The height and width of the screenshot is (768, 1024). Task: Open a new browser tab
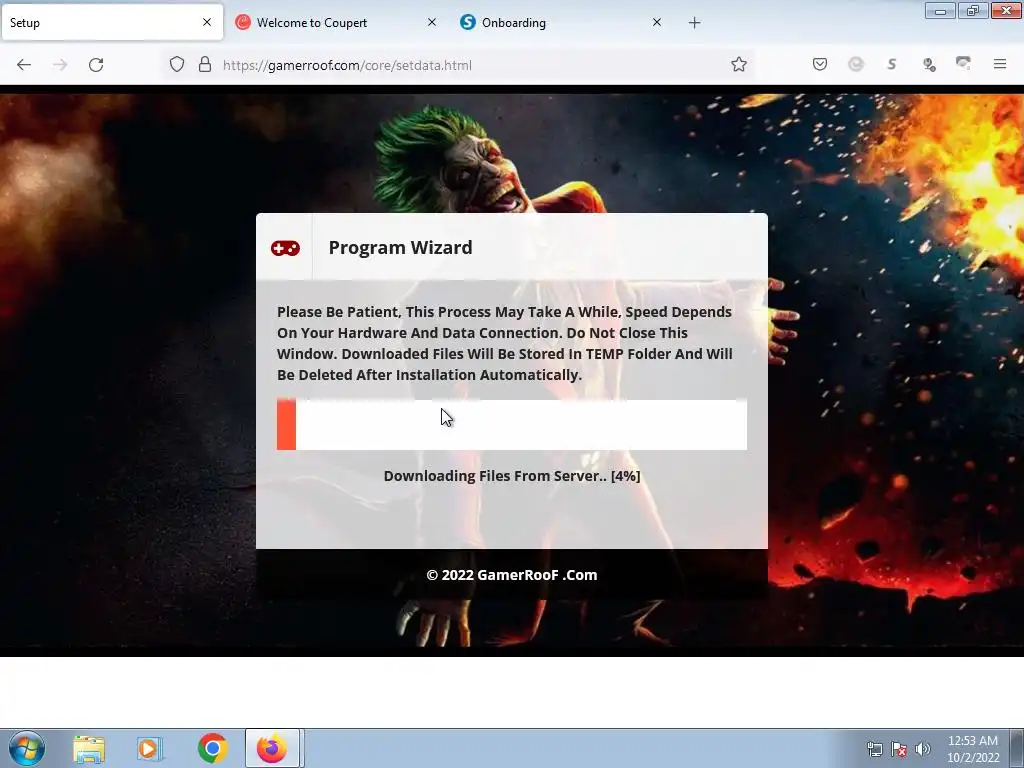[x=694, y=23]
